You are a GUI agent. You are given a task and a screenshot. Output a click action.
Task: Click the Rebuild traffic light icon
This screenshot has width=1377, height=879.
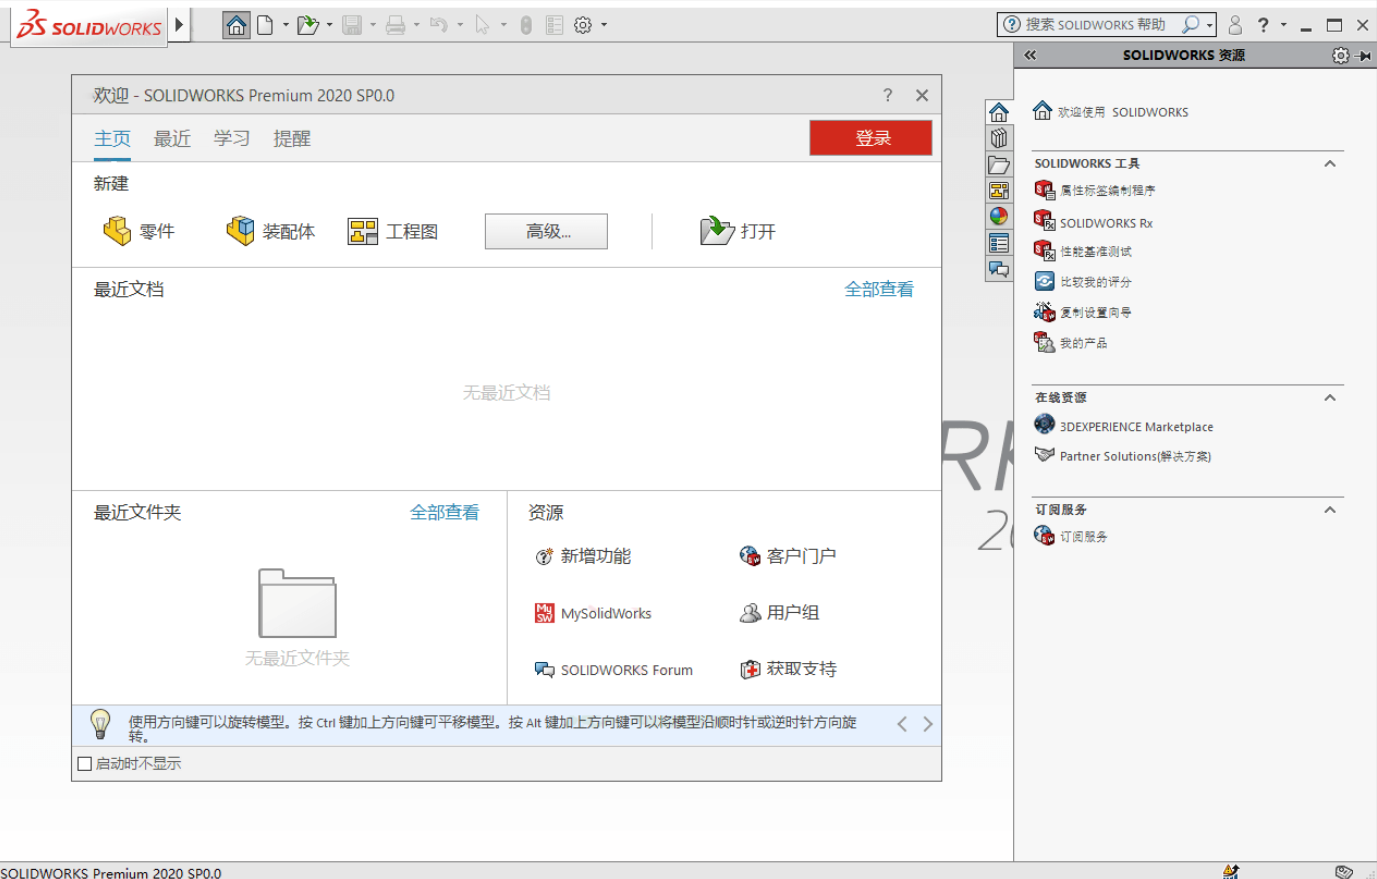click(x=526, y=25)
